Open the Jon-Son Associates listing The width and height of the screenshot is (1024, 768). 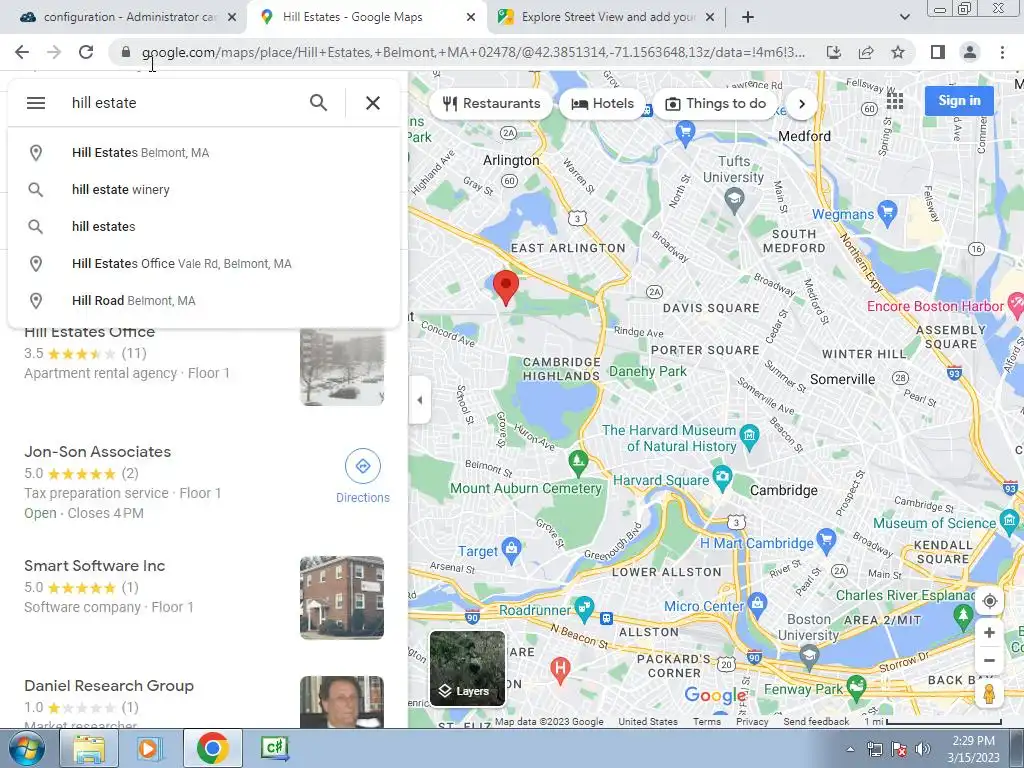(98, 452)
